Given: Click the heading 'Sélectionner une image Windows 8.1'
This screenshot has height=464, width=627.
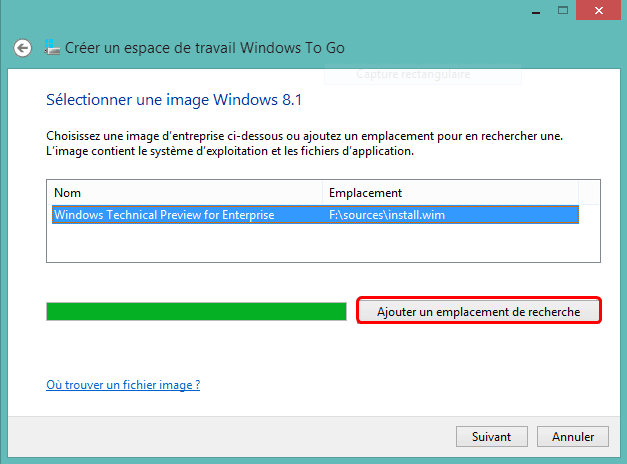Looking at the screenshot, I should (x=159, y=100).
